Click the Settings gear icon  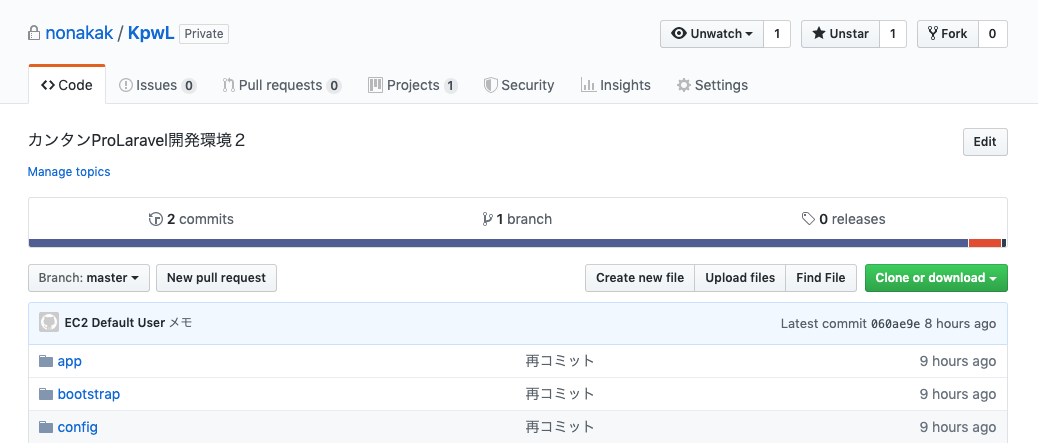coord(684,85)
